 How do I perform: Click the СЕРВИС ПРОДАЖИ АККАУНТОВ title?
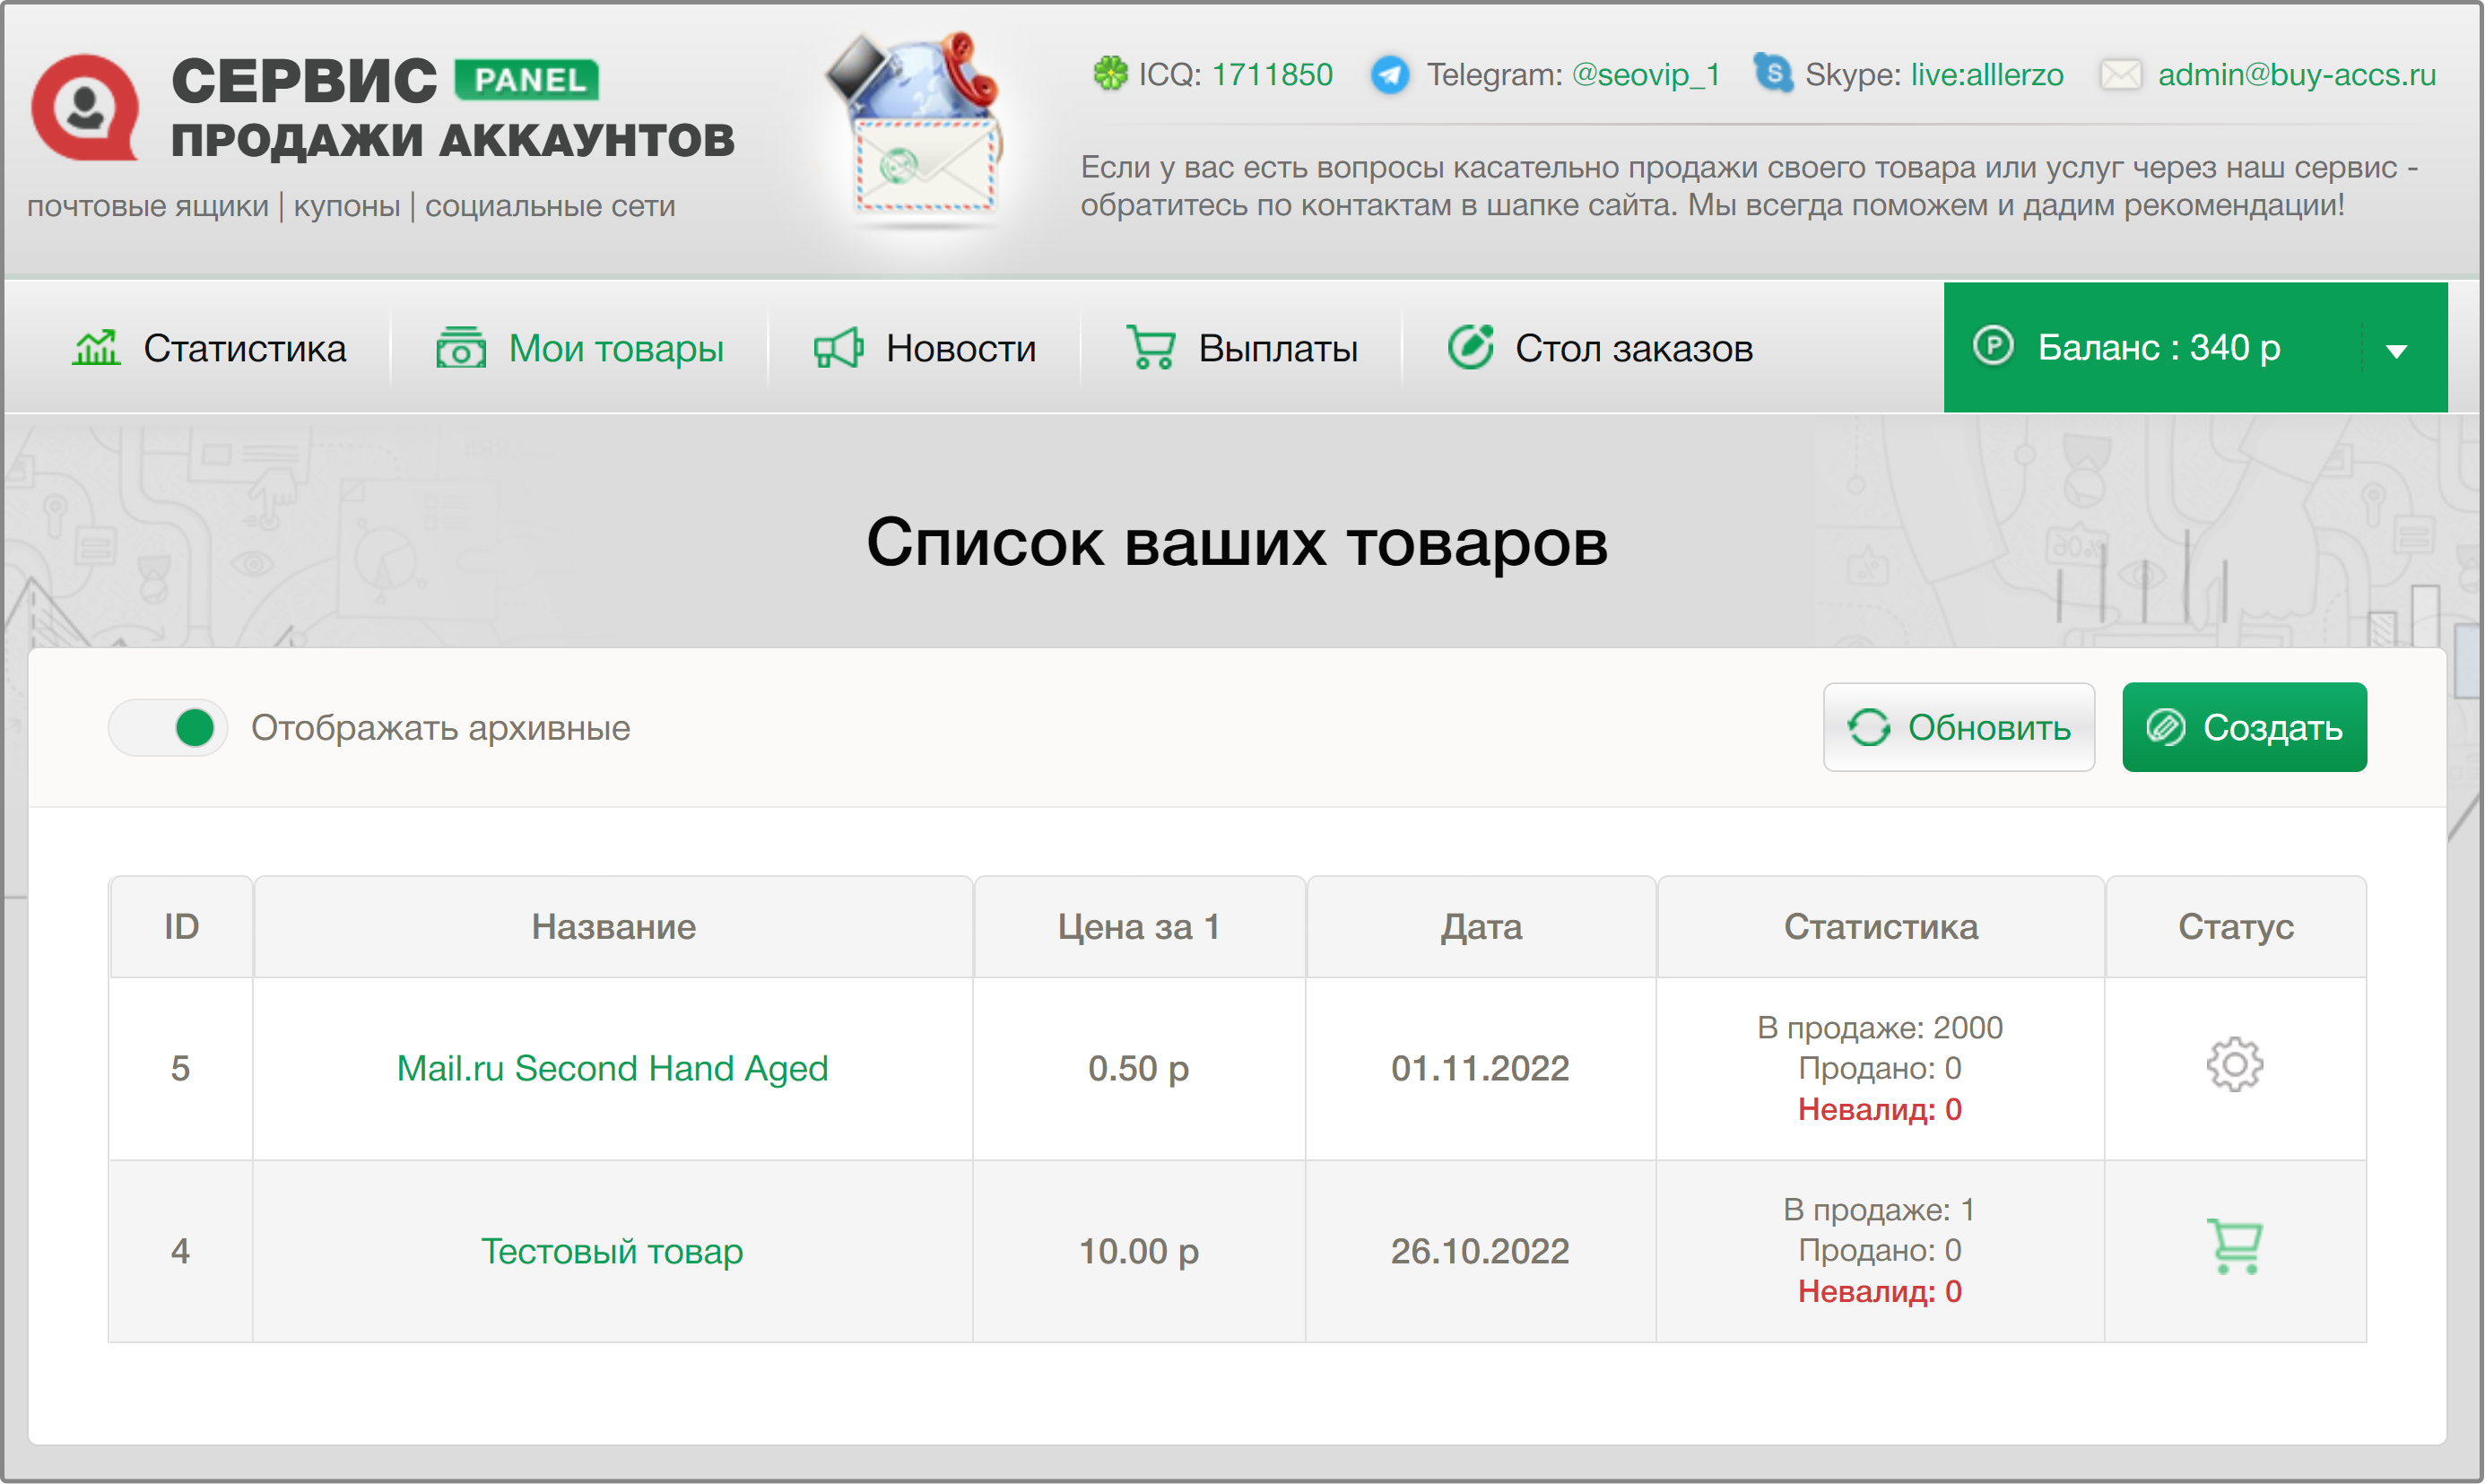click(452, 108)
